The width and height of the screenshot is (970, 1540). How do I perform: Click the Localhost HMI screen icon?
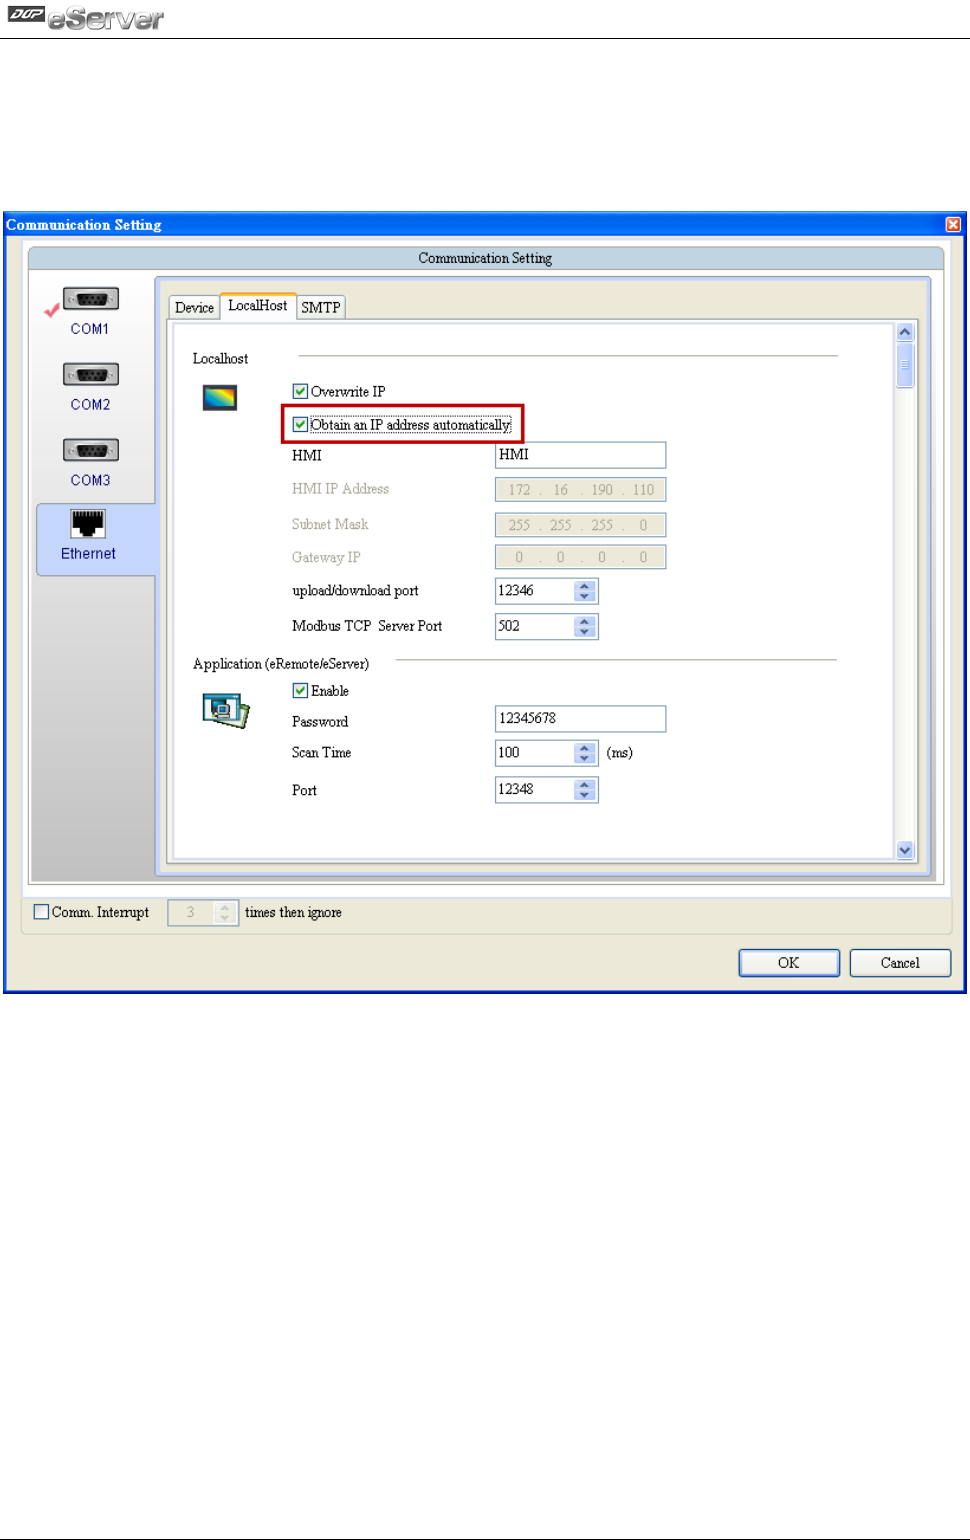pyautogui.click(x=220, y=398)
